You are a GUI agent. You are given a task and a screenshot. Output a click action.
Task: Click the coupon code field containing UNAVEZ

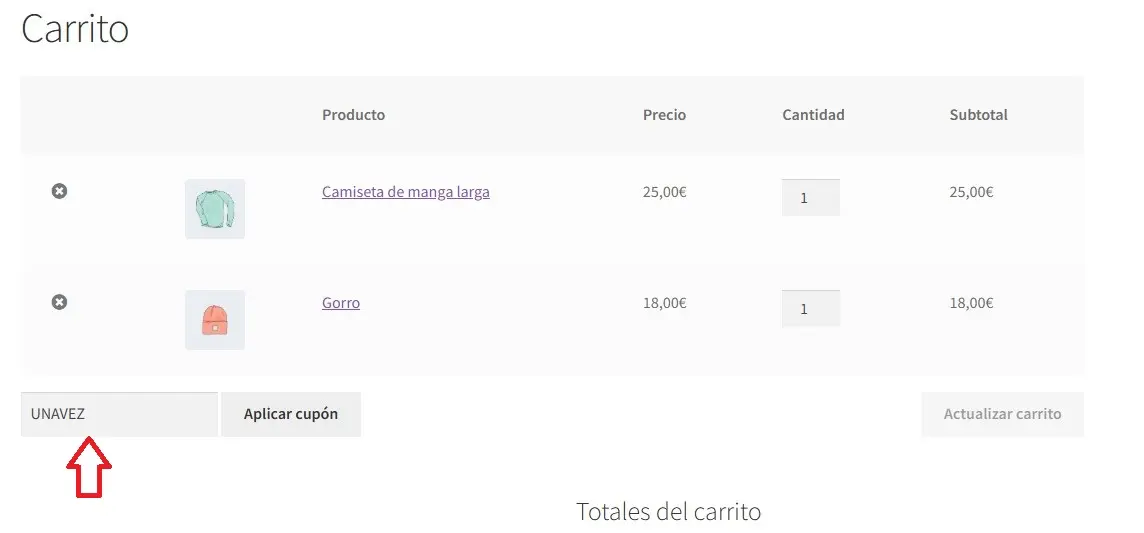119,414
